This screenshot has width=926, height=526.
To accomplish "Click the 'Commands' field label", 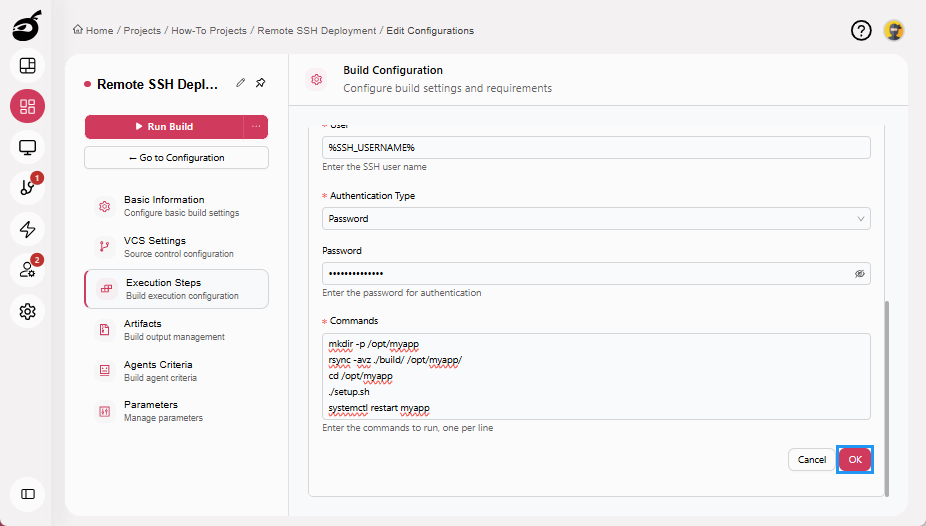I will 354,321.
